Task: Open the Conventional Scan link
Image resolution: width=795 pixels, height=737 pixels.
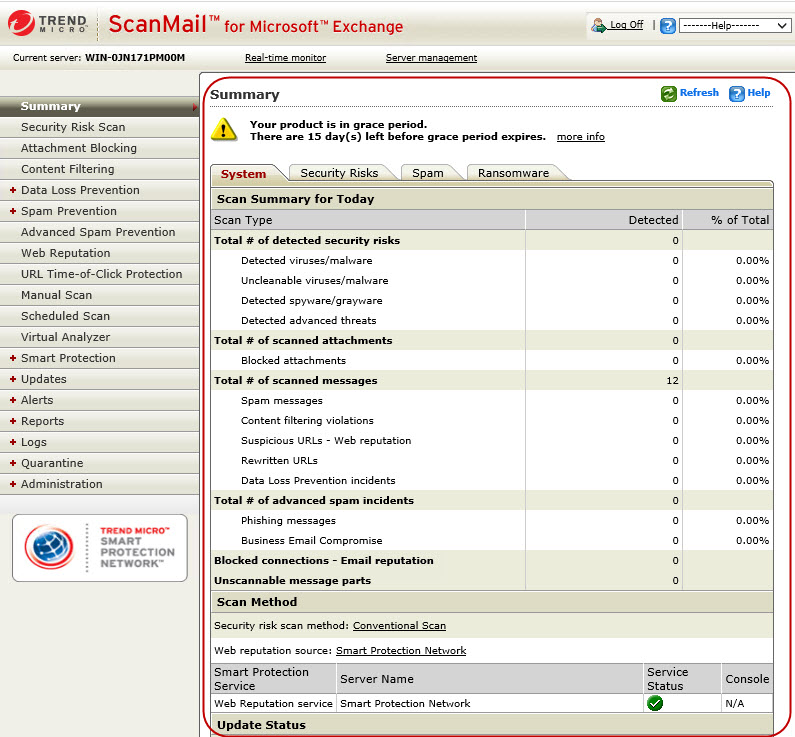Action: point(399,626)
